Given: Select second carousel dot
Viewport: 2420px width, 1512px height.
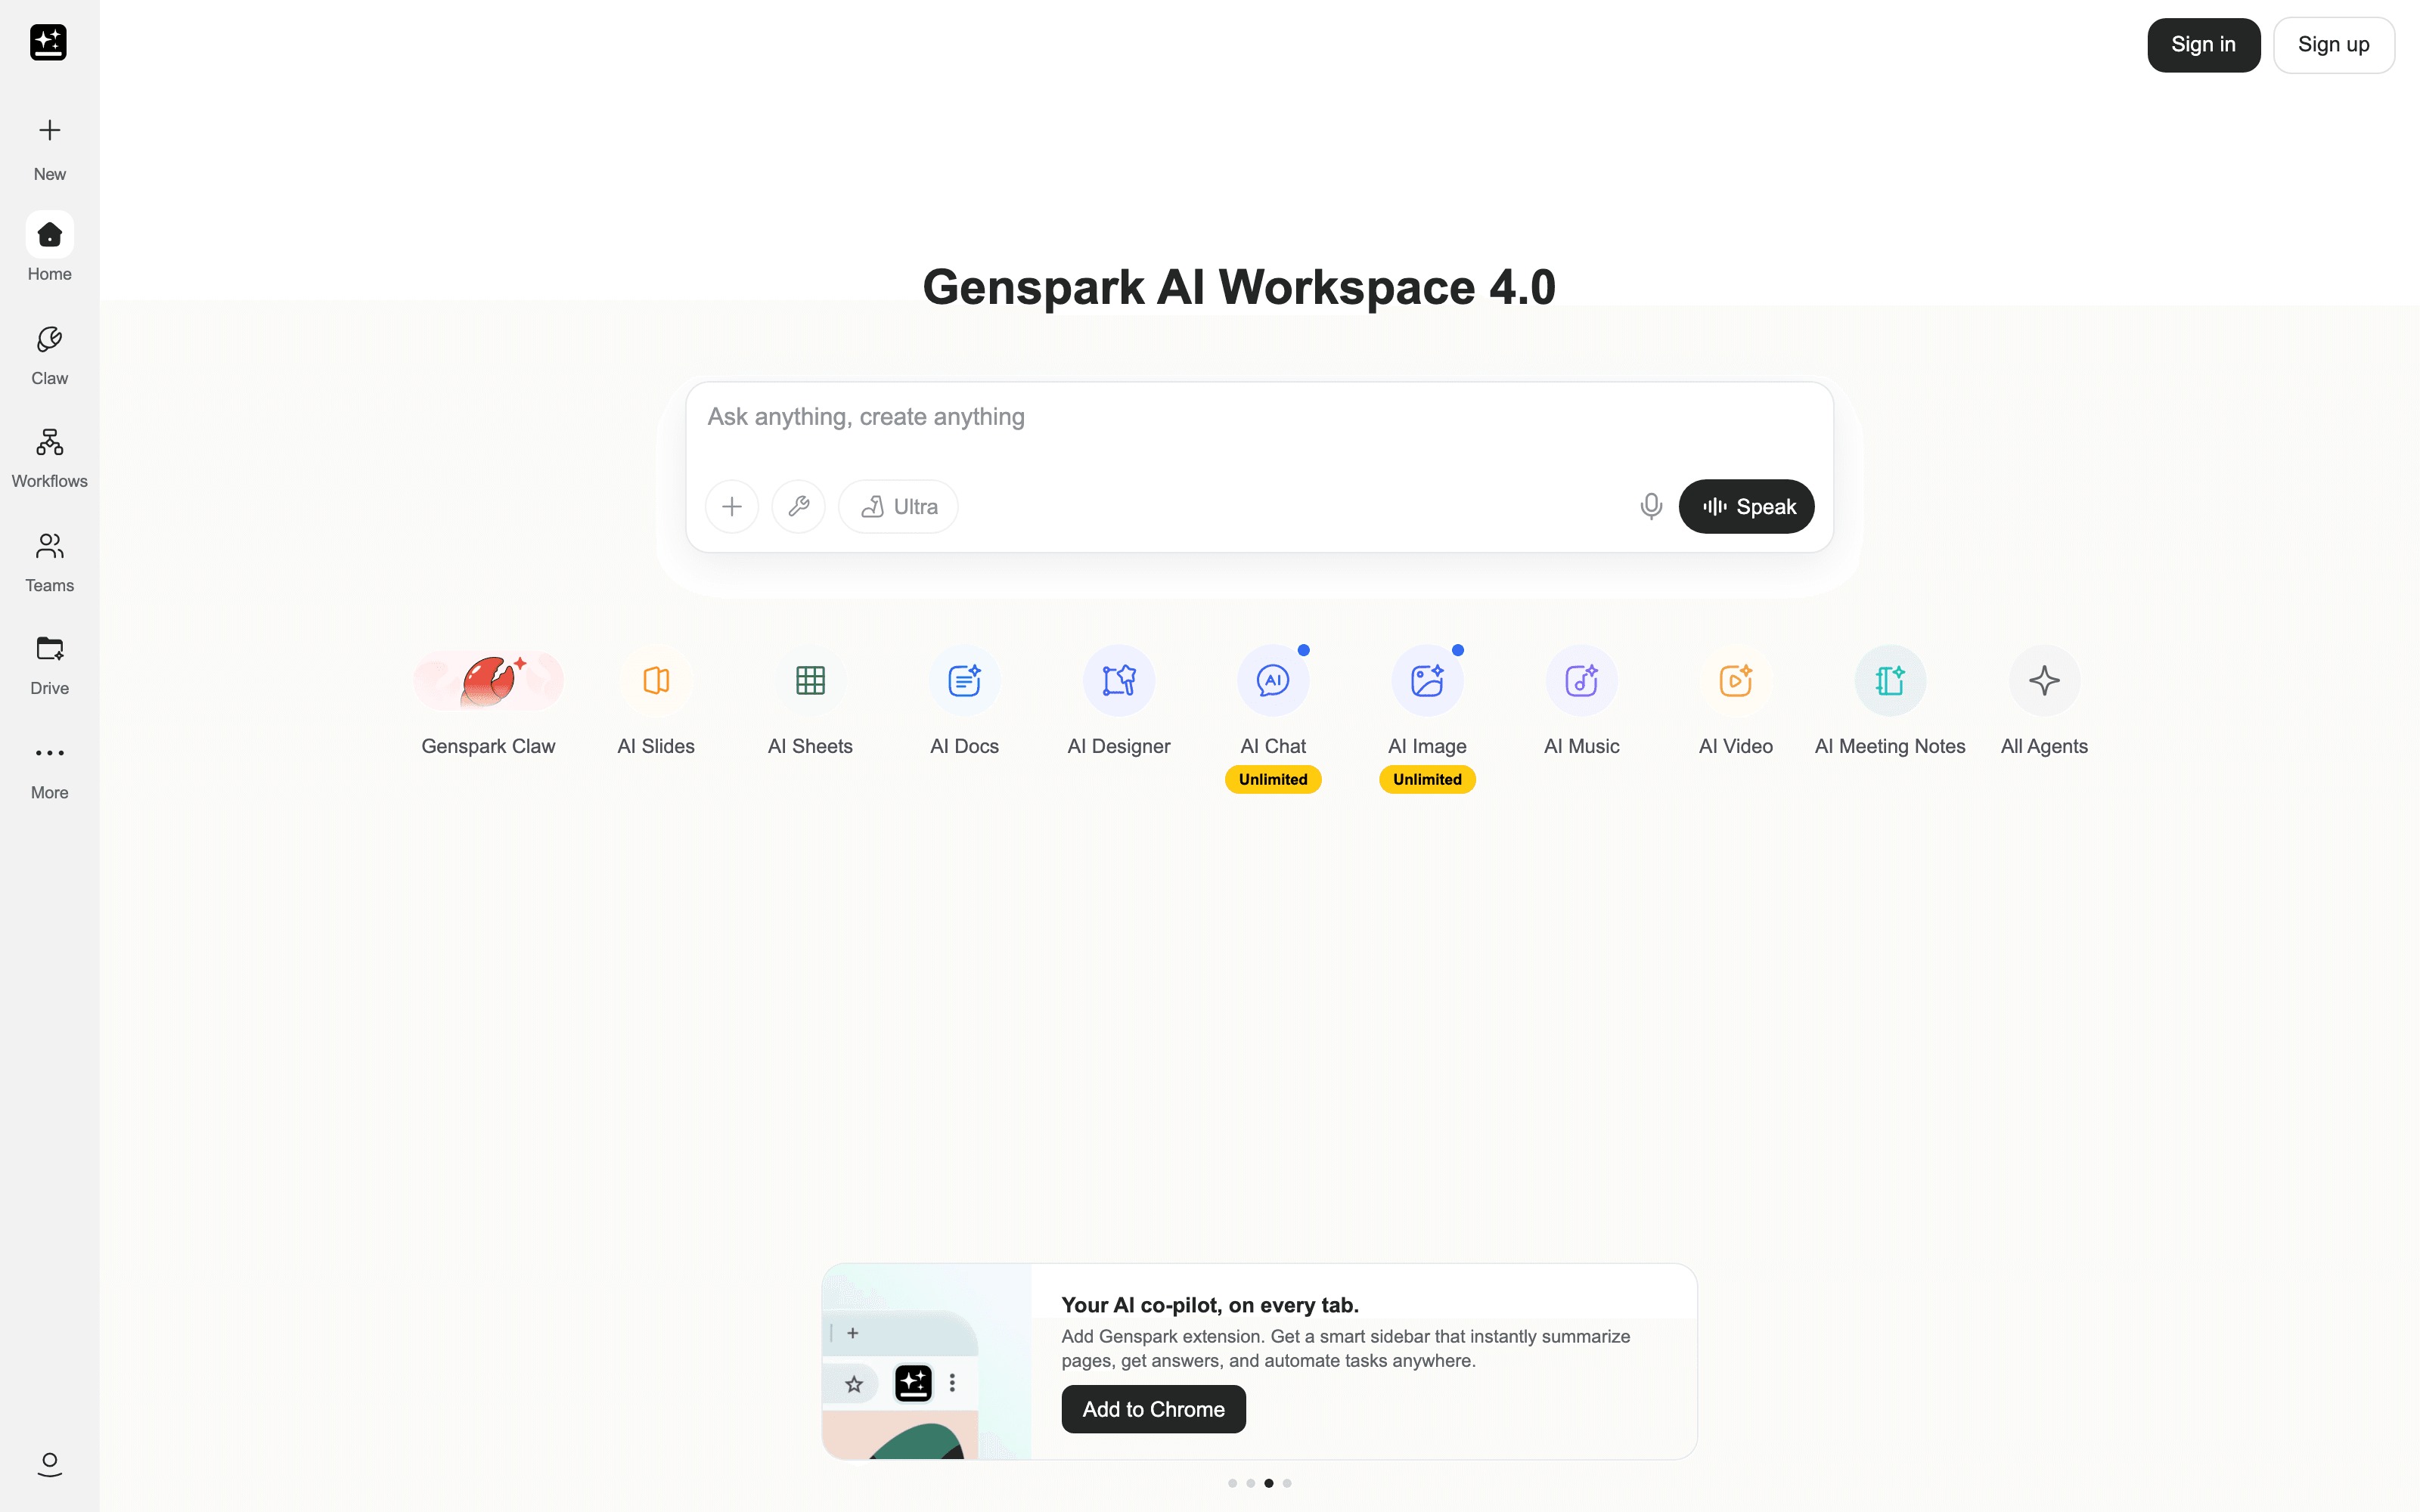Looking at the screenshot, I should [1250, 1483].
